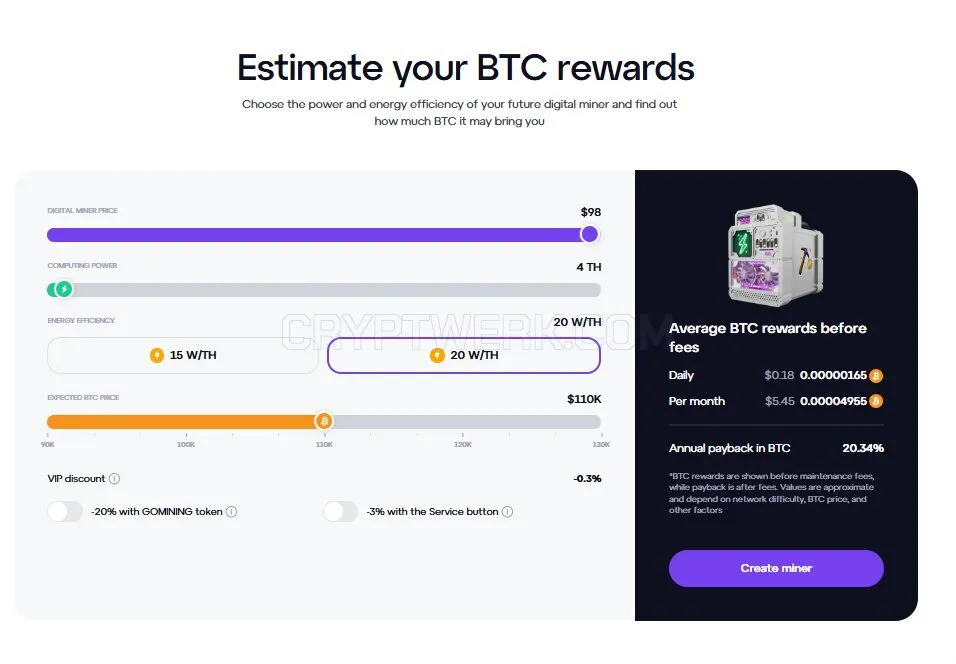Screen dimensions: 956x664
Task: Turn on the -3% Service button toggle
Action: click(x=341, y=512)
